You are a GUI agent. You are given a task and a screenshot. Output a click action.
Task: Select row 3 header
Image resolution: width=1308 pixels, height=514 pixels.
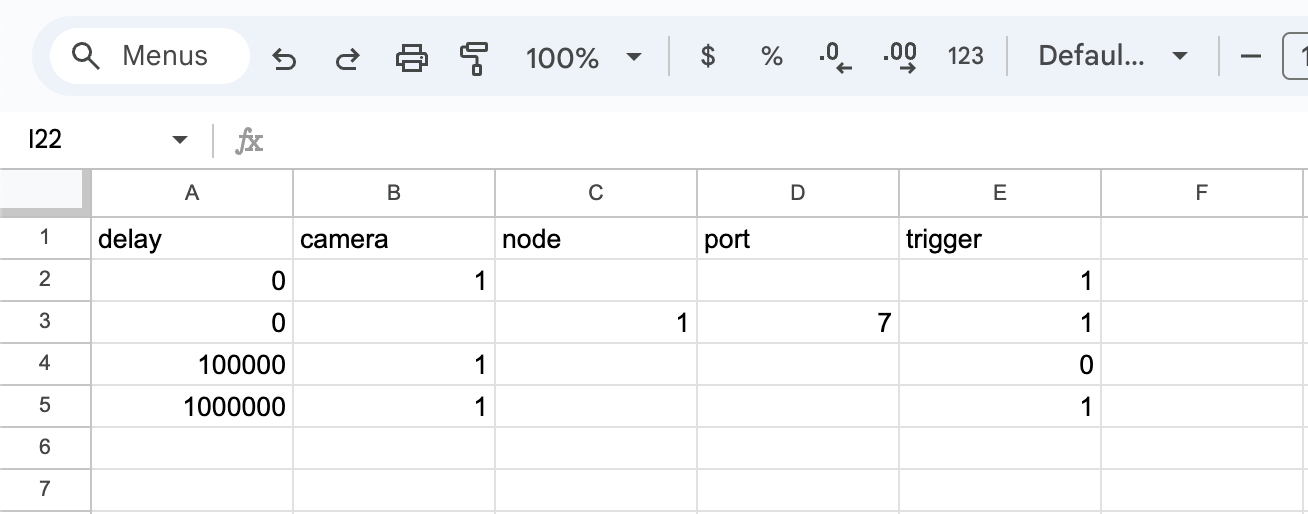click(45, 322)
